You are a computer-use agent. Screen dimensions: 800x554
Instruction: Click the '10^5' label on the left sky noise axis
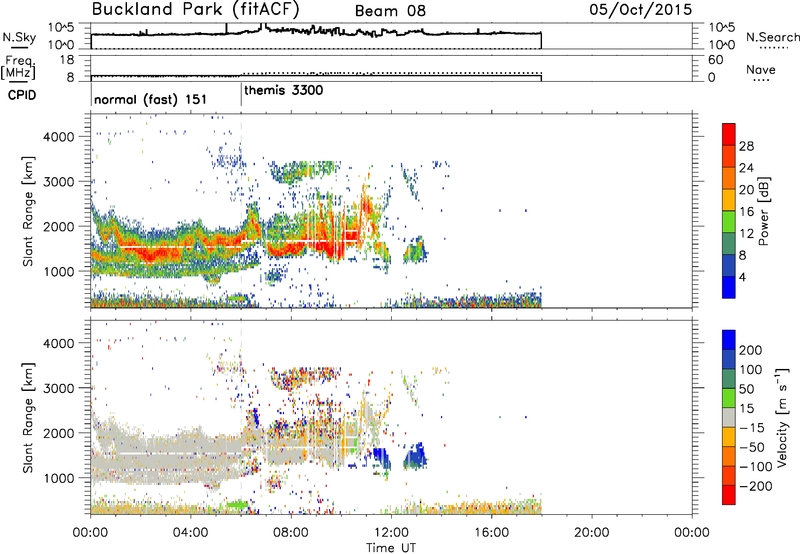click(x=61, y=27)
